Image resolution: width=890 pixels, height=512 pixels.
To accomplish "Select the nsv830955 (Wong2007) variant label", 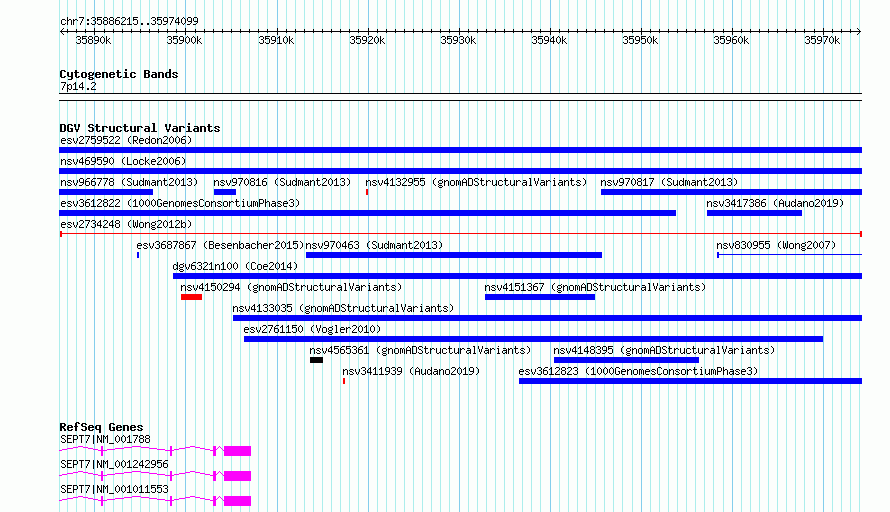I will tap(776, 245).
